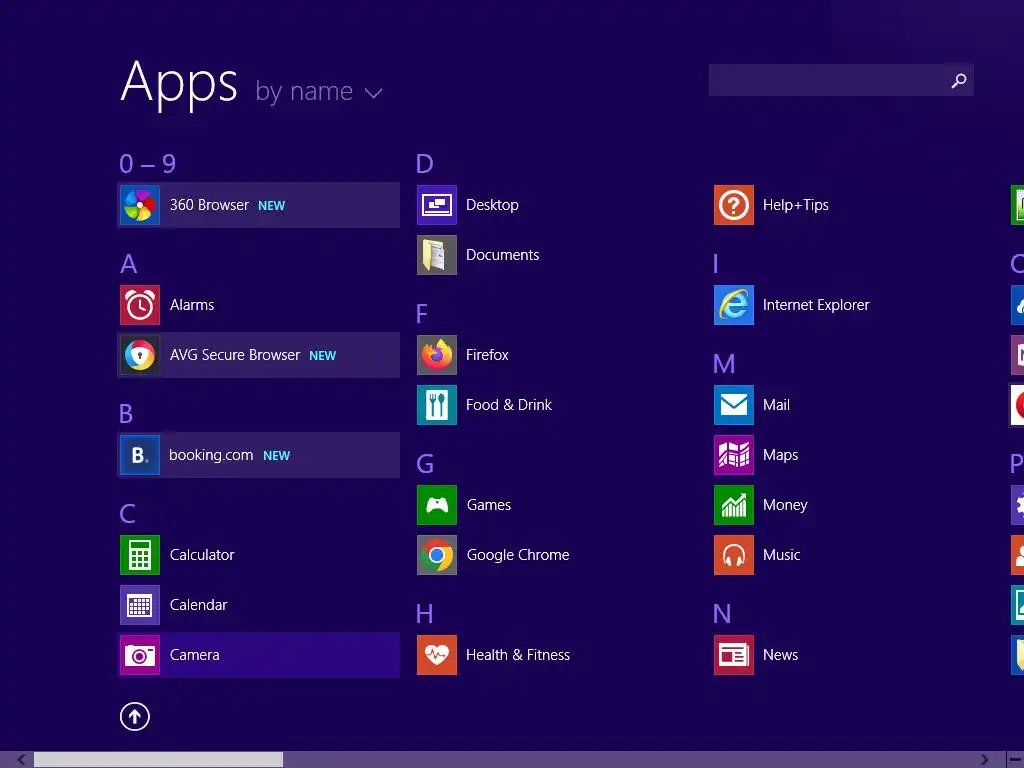This screenshot has height=768, width=1024.
Task: Open the Mail app icon
Action: click(x=734, y=405)
